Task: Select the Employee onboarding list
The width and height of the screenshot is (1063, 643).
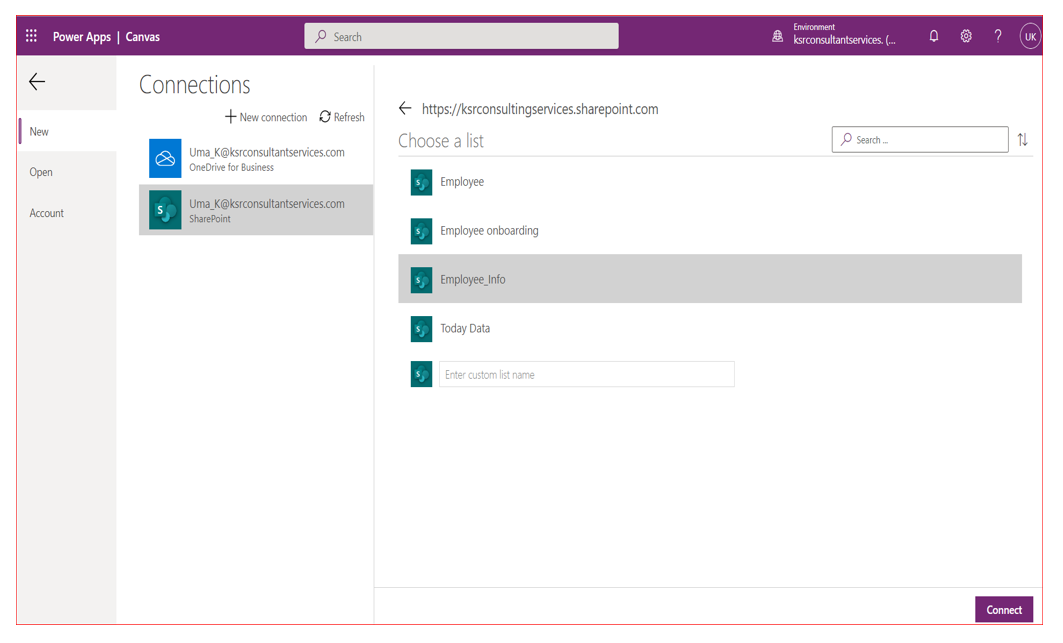Action: [710, 231]
